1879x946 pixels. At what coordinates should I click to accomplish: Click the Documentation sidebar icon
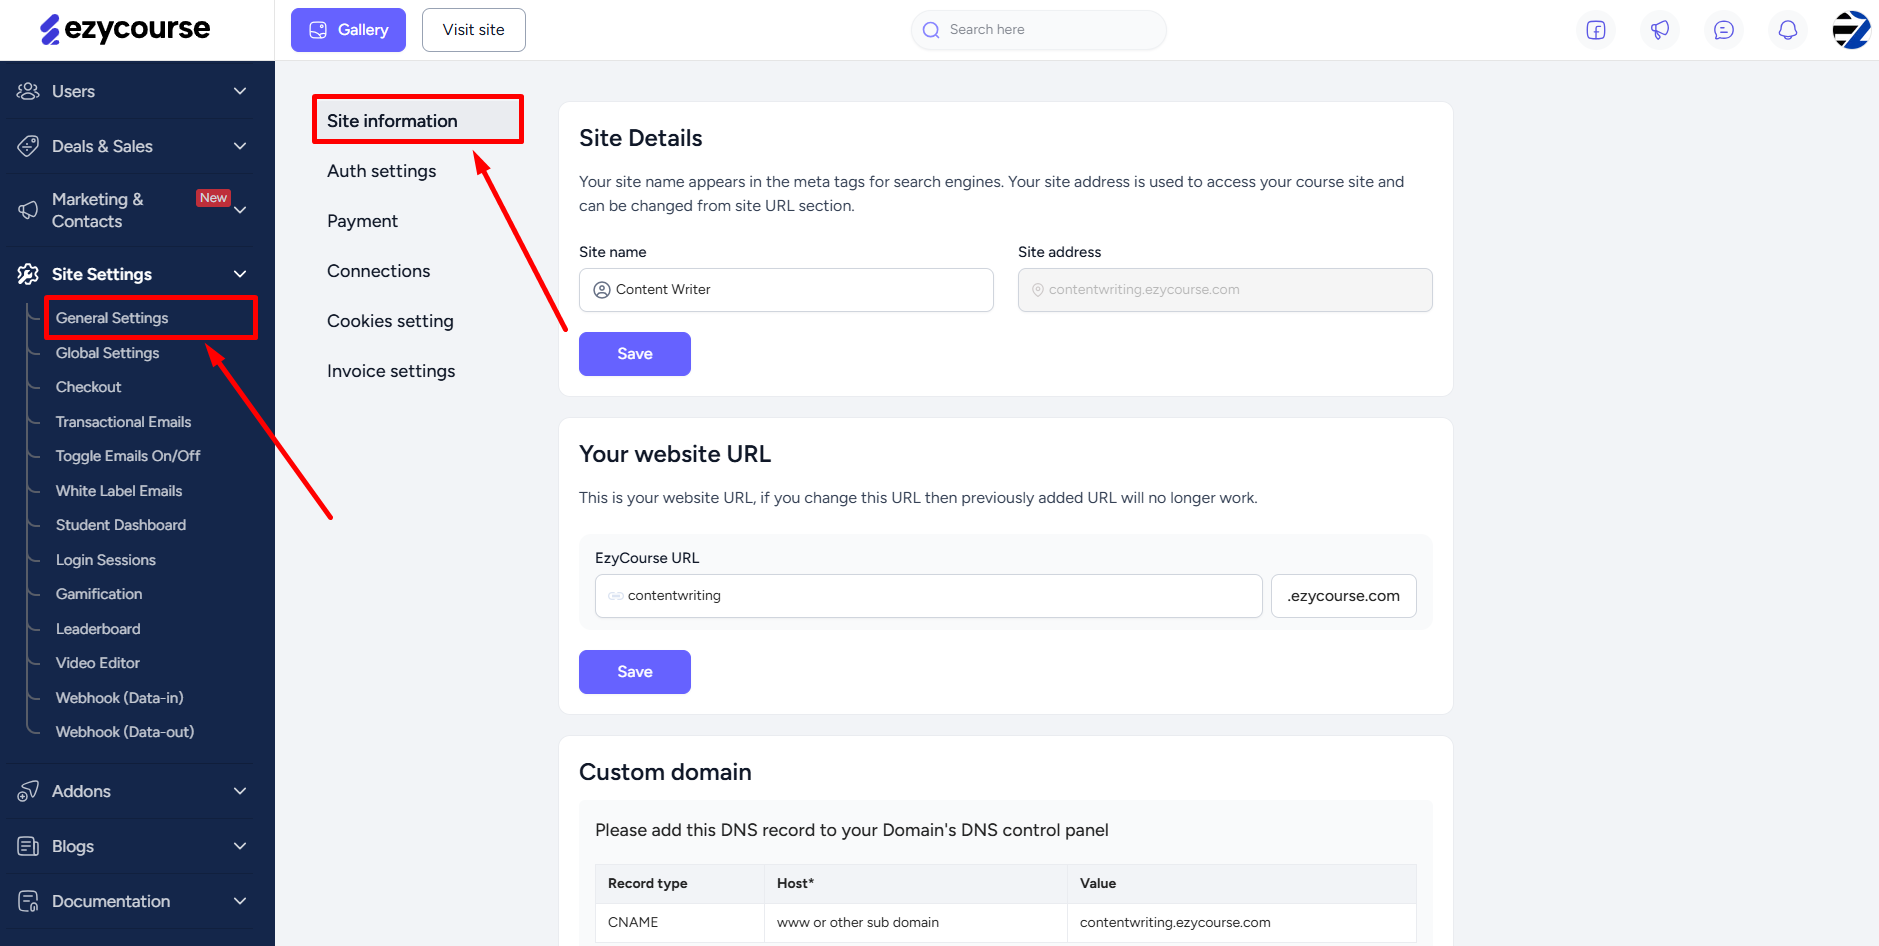[28, 901]
